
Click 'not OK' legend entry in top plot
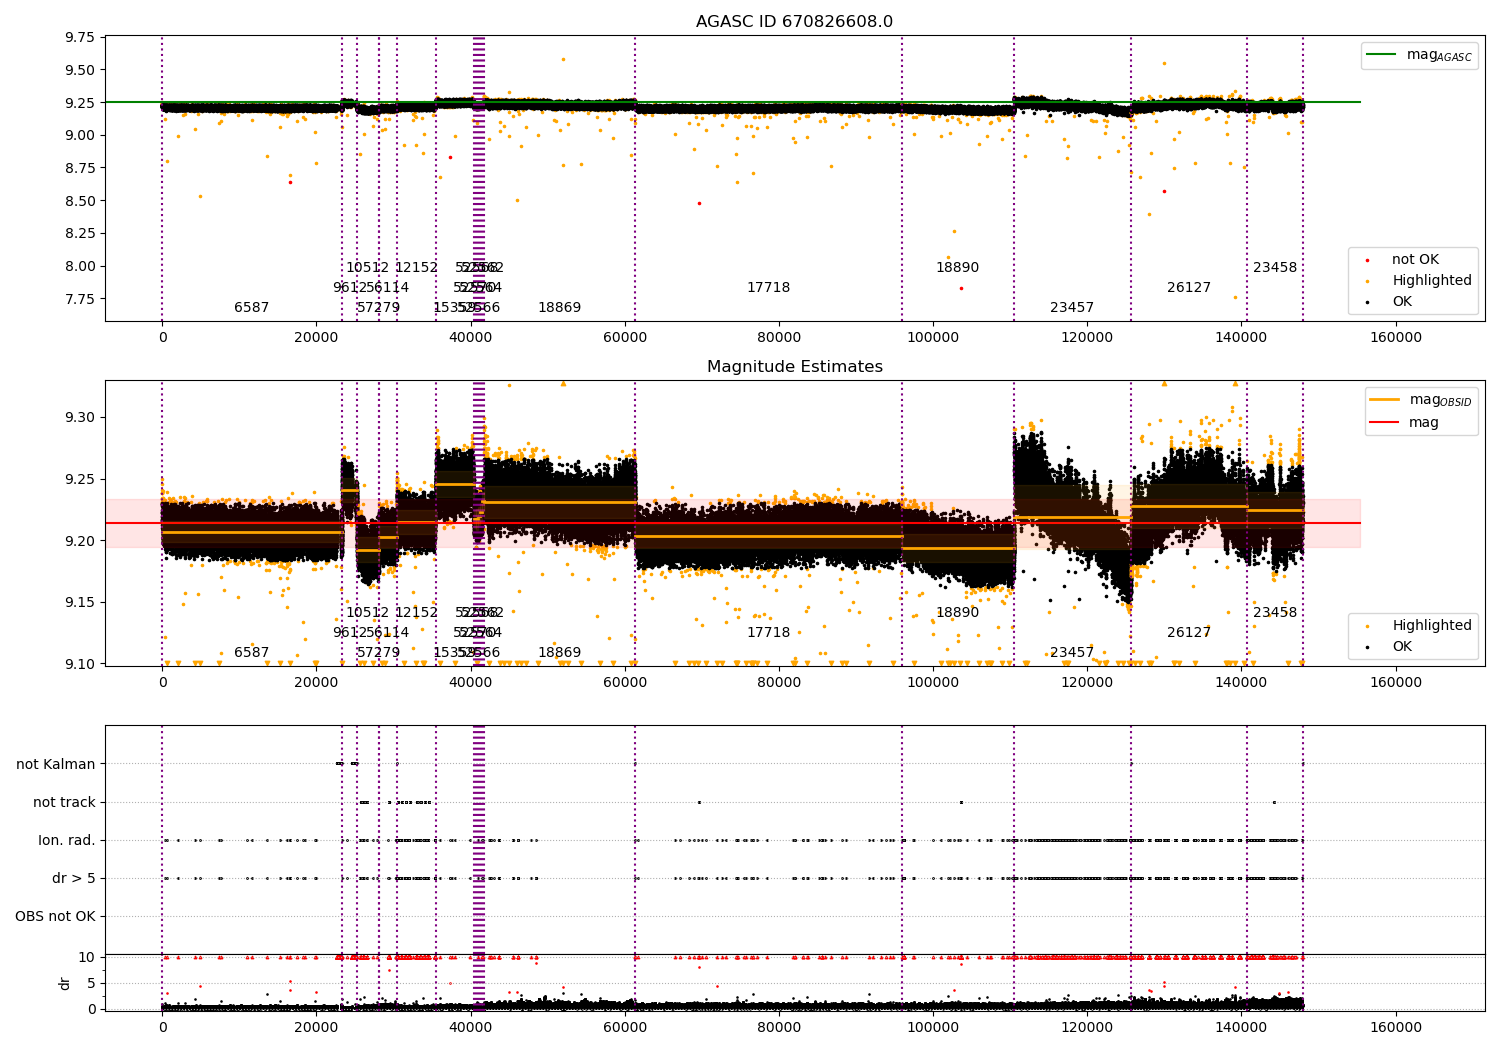1415,260
